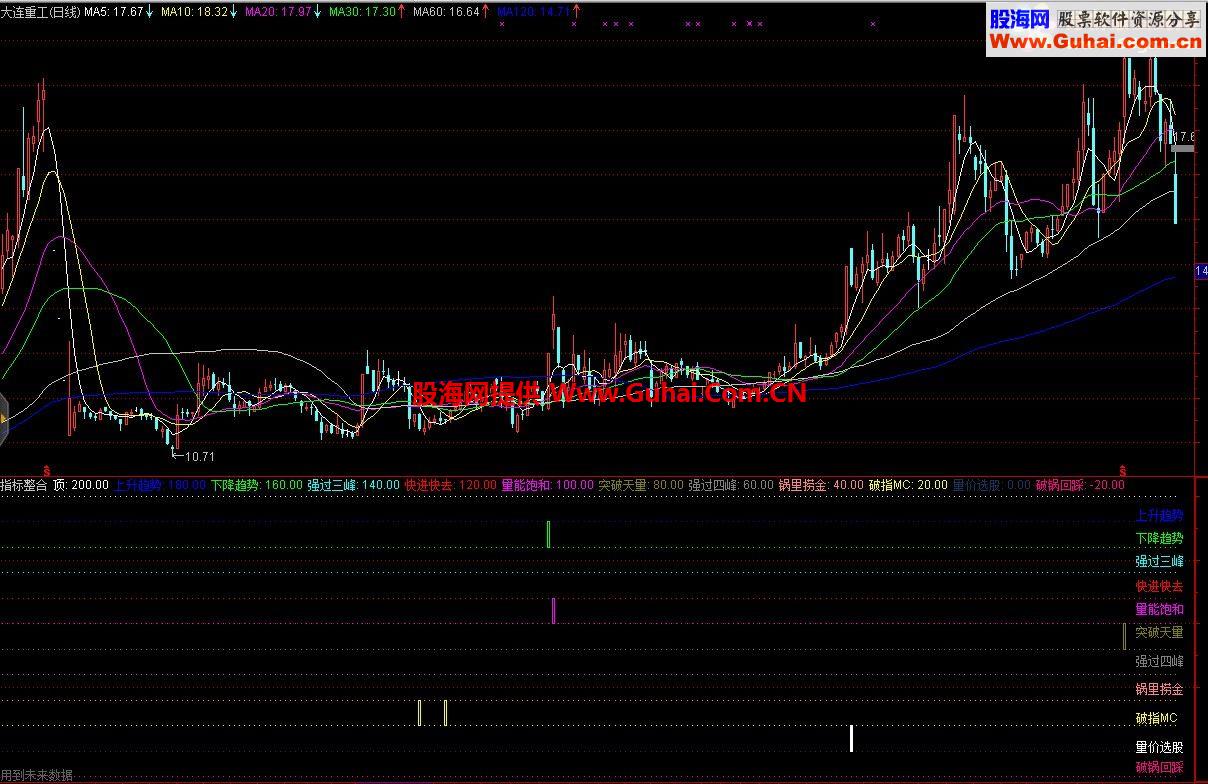Click the 用到未来数据 notice text
Screen dimensions: 1208x784
[37, 776]
